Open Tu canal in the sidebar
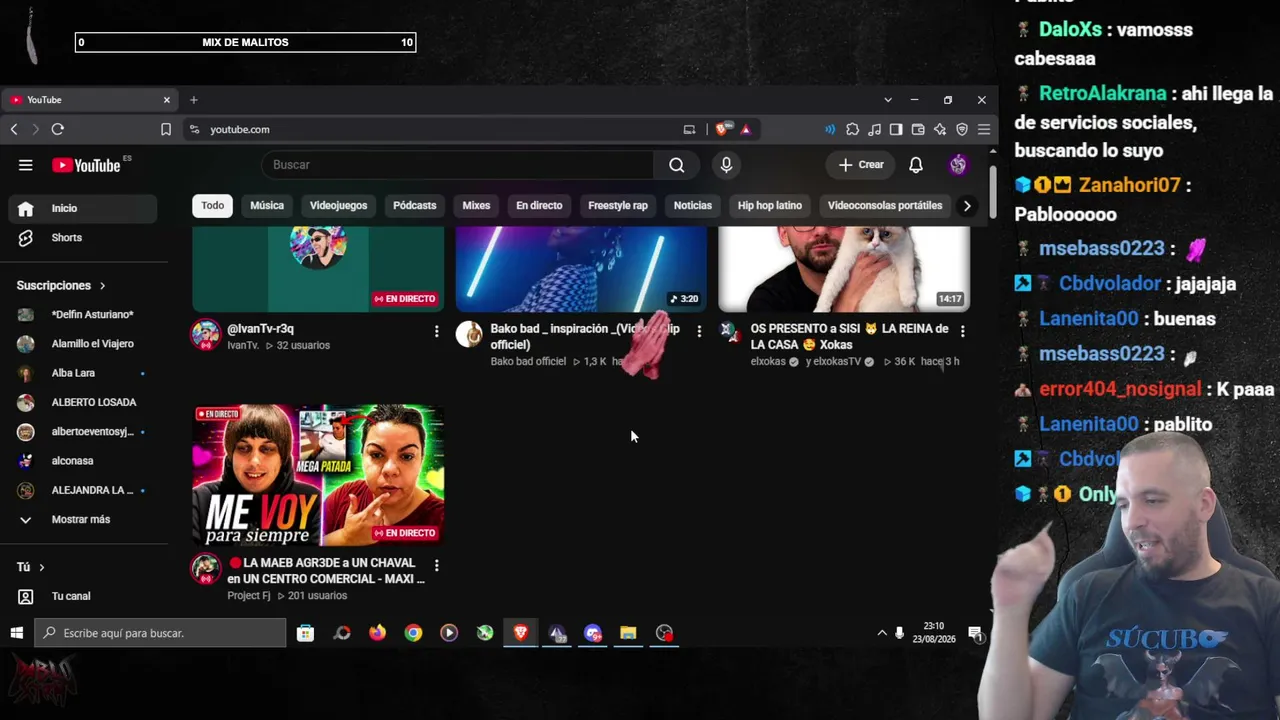 coord(82,596)
